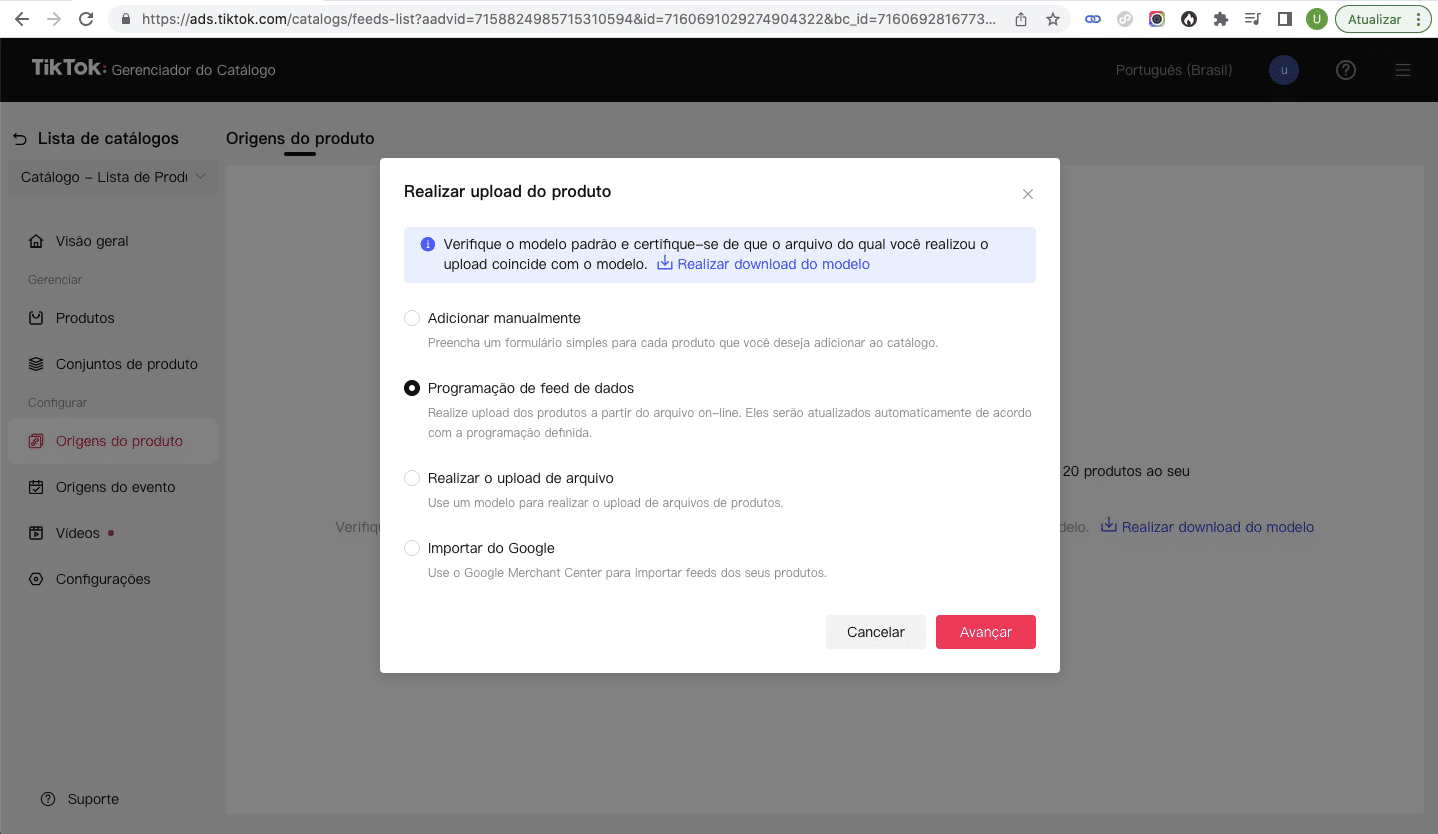Viewport: 1438px width, 834px height.
Task: Open the user avatar in TikTok header
Action: (x=1284, y=70)
